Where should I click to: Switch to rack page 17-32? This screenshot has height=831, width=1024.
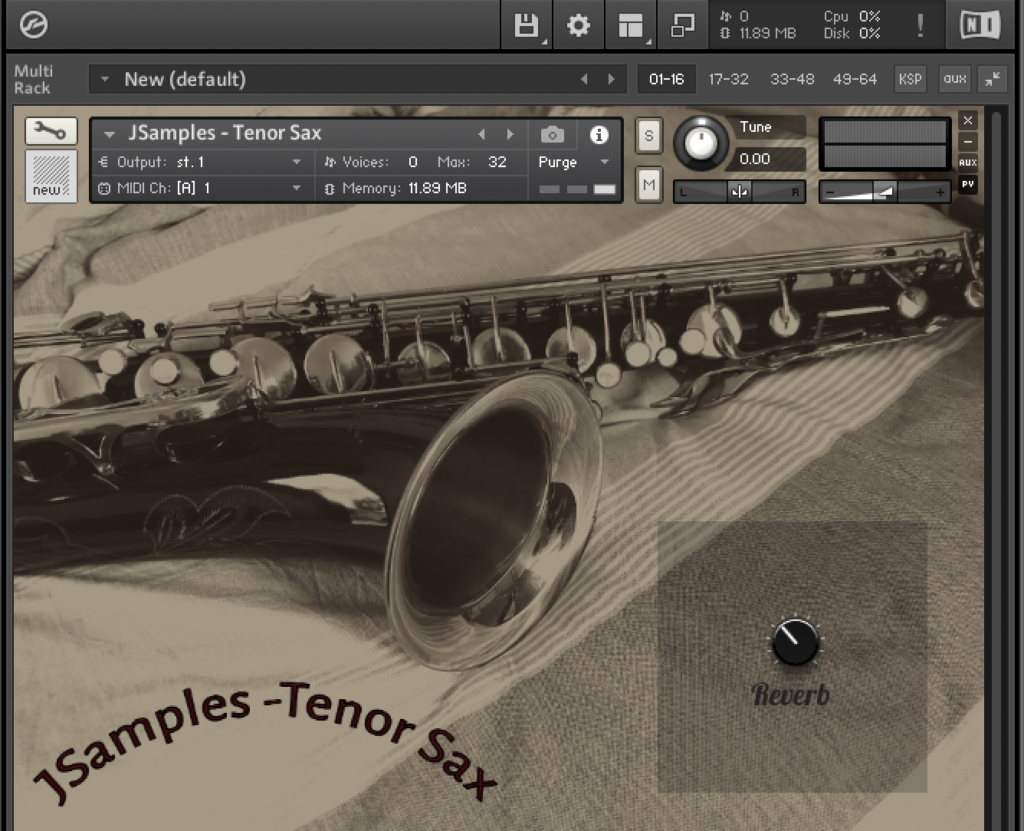pos(729,79)
